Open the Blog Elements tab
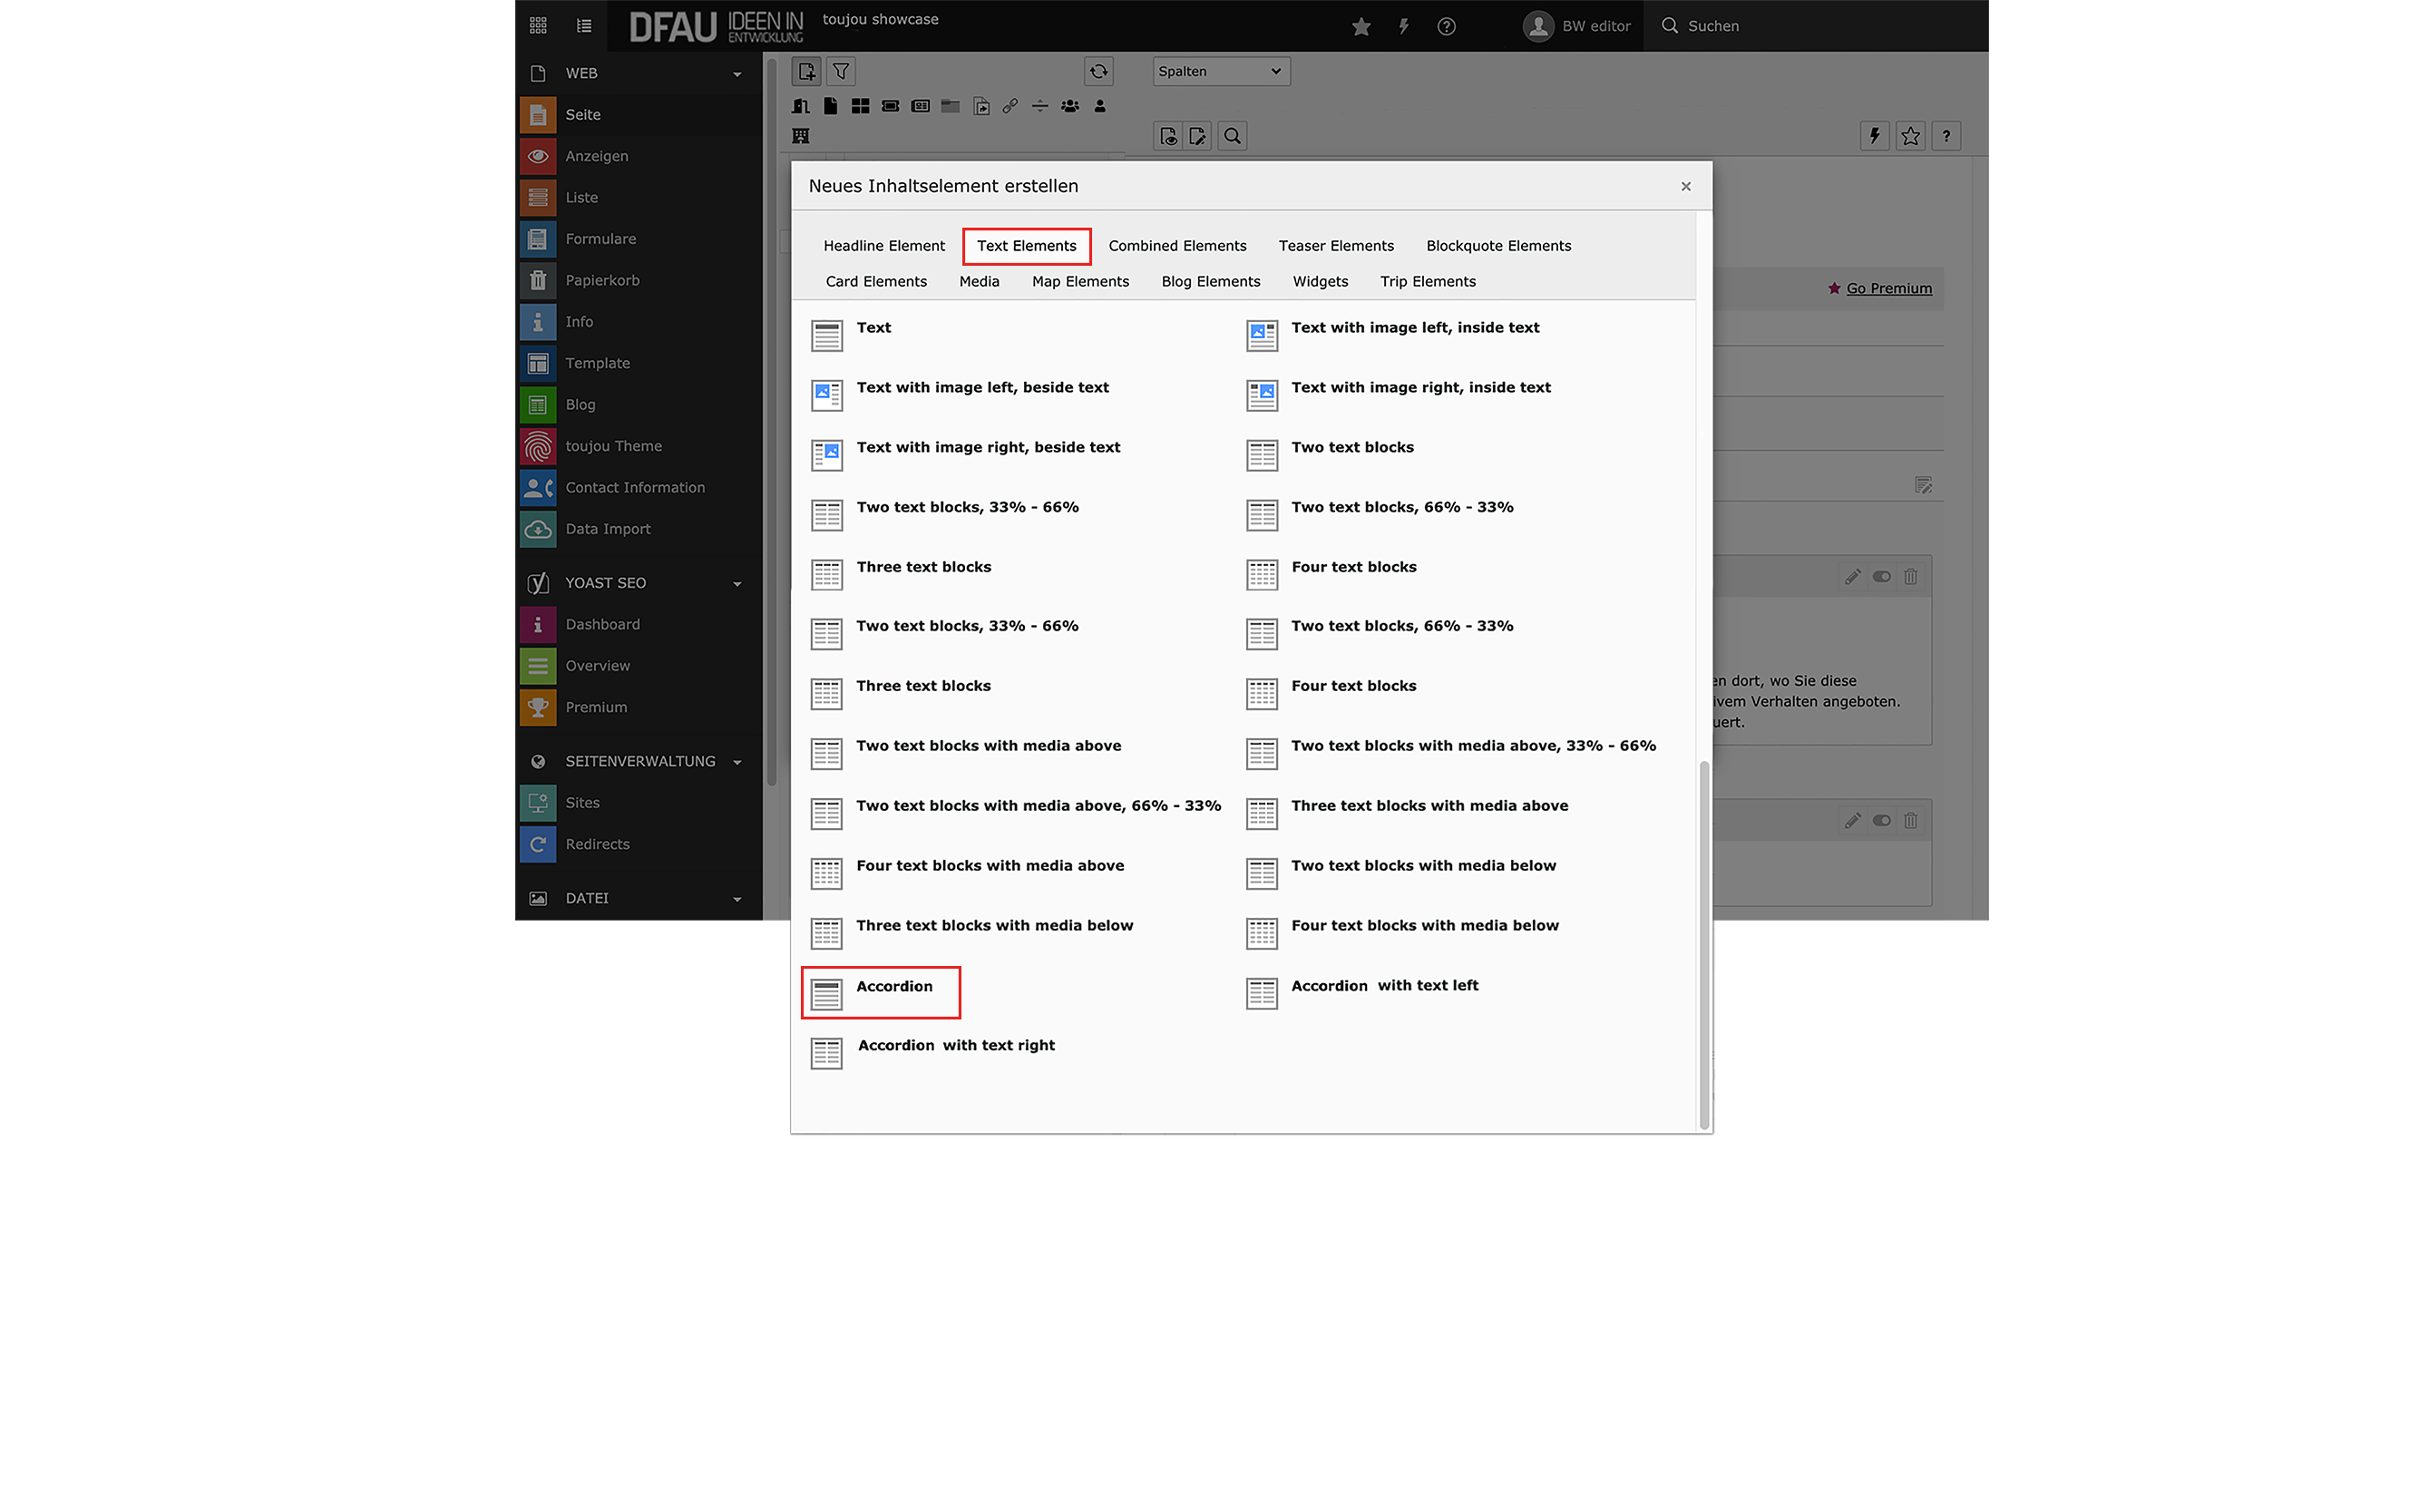Image resolution: width=2419 pixels, height=1512 pixels. [x=1210, y=282]
